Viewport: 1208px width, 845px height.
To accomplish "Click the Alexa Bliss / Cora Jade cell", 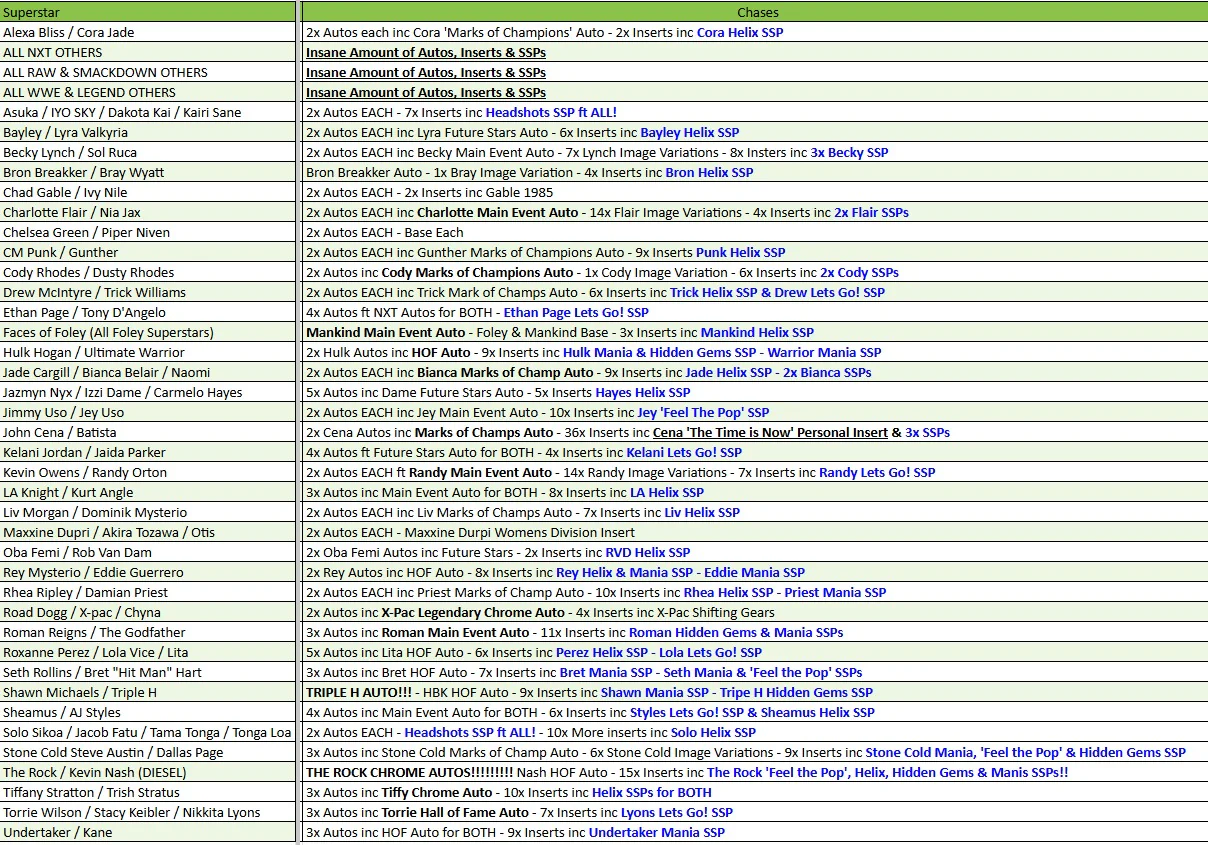I will [148, 32].
